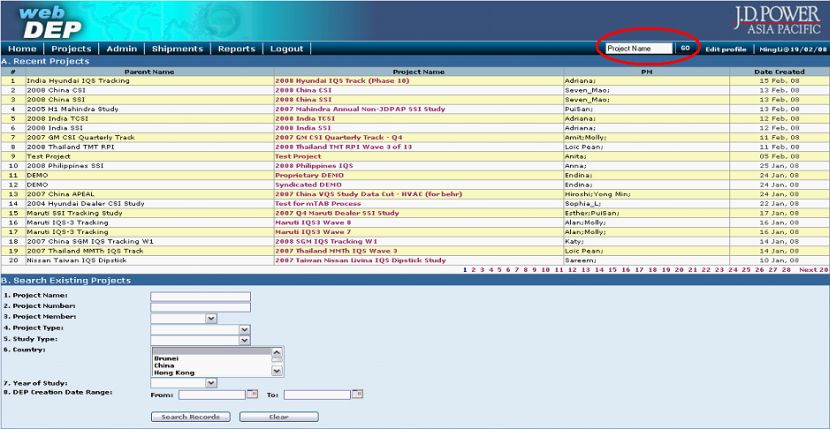Select parent name India Hyundai IQS Tracking
Viewport: 830px width, 429px height.
point(78,81)
